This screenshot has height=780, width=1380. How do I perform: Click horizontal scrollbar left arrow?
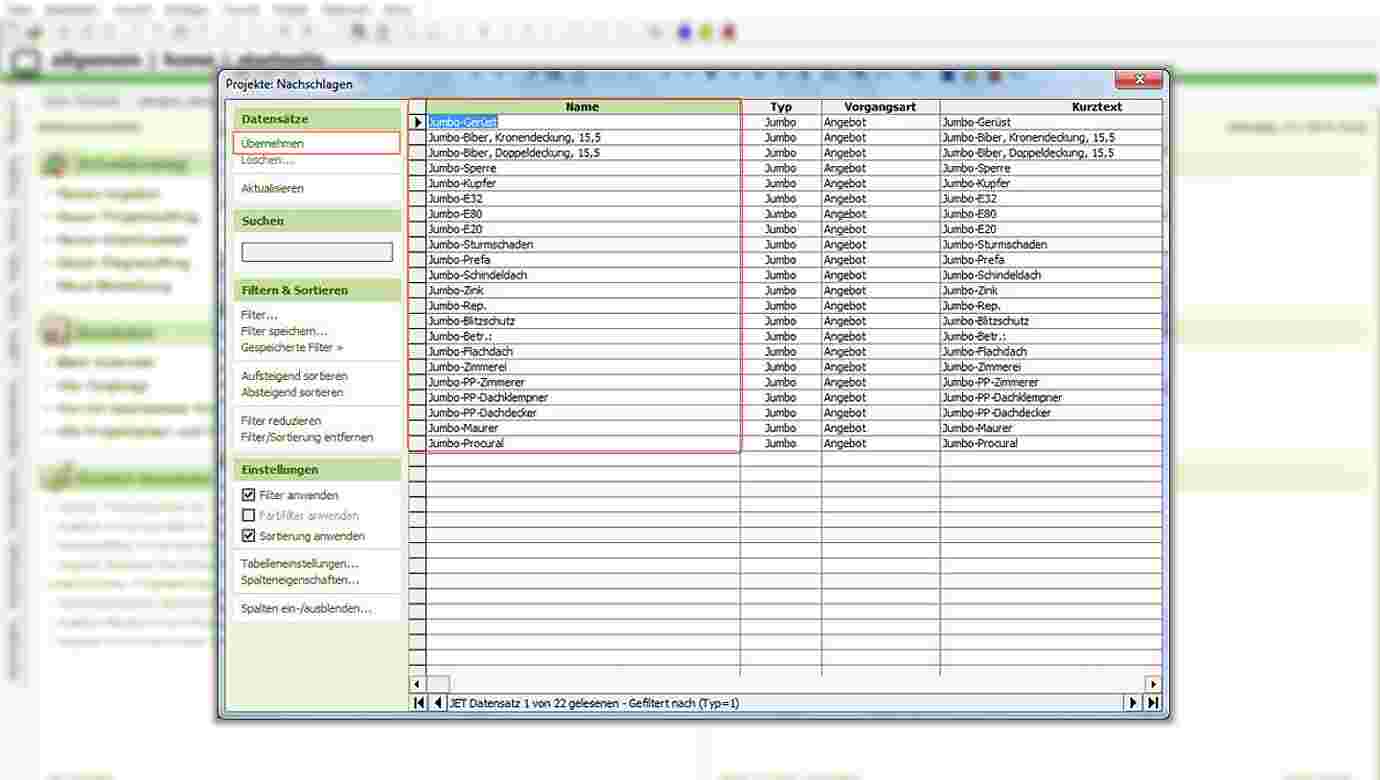pyautogui.click(x=418, y=684)
